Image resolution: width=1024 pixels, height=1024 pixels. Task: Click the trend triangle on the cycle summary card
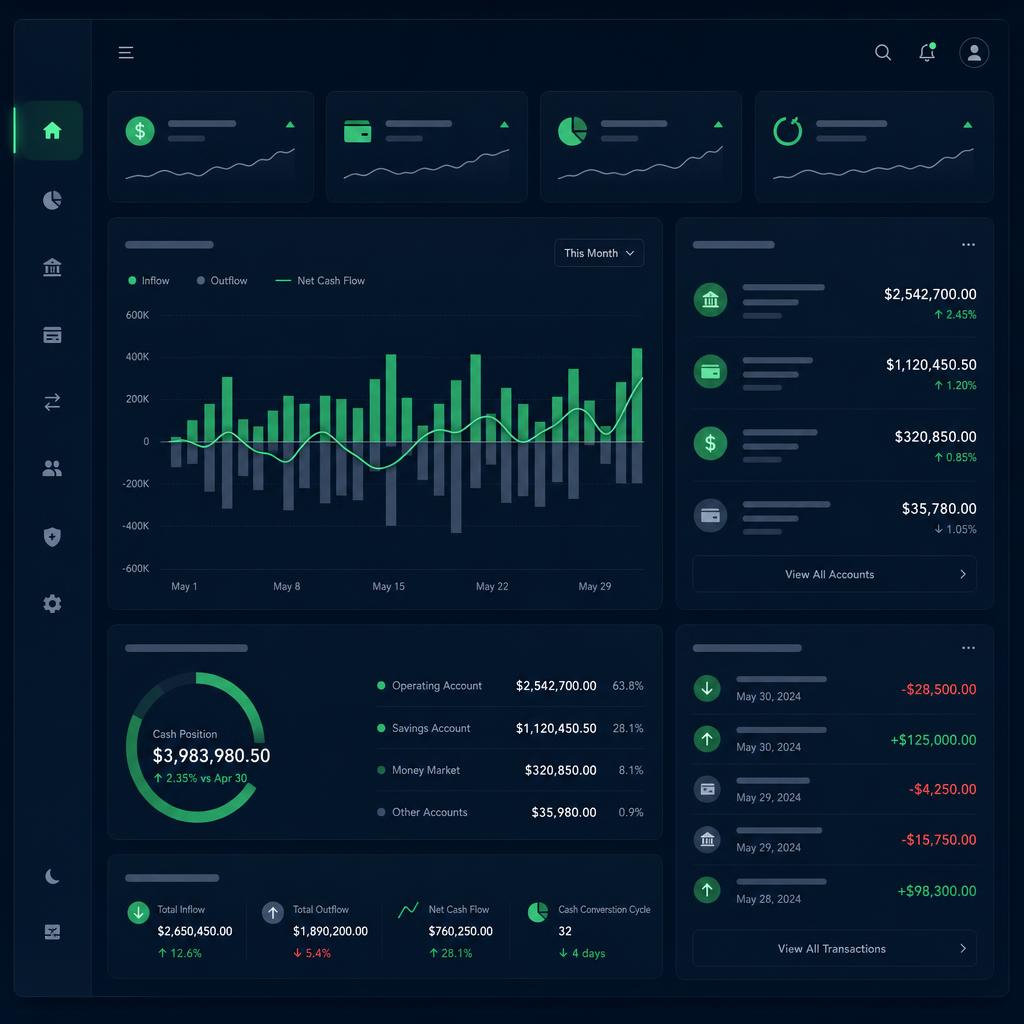(x=968, y=125)
